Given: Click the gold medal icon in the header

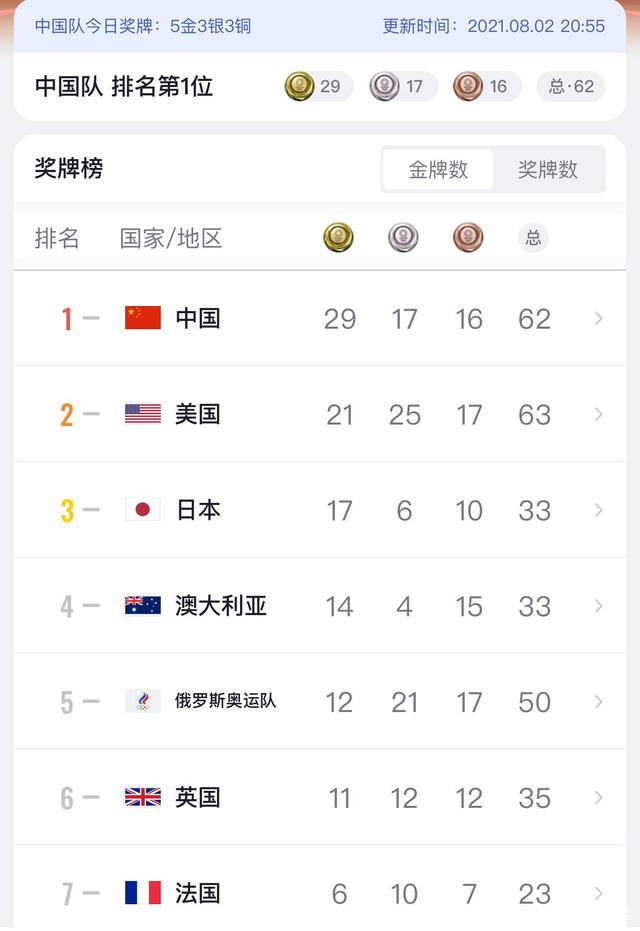Looking at the screenshot, I should click(x=300, y=87).
